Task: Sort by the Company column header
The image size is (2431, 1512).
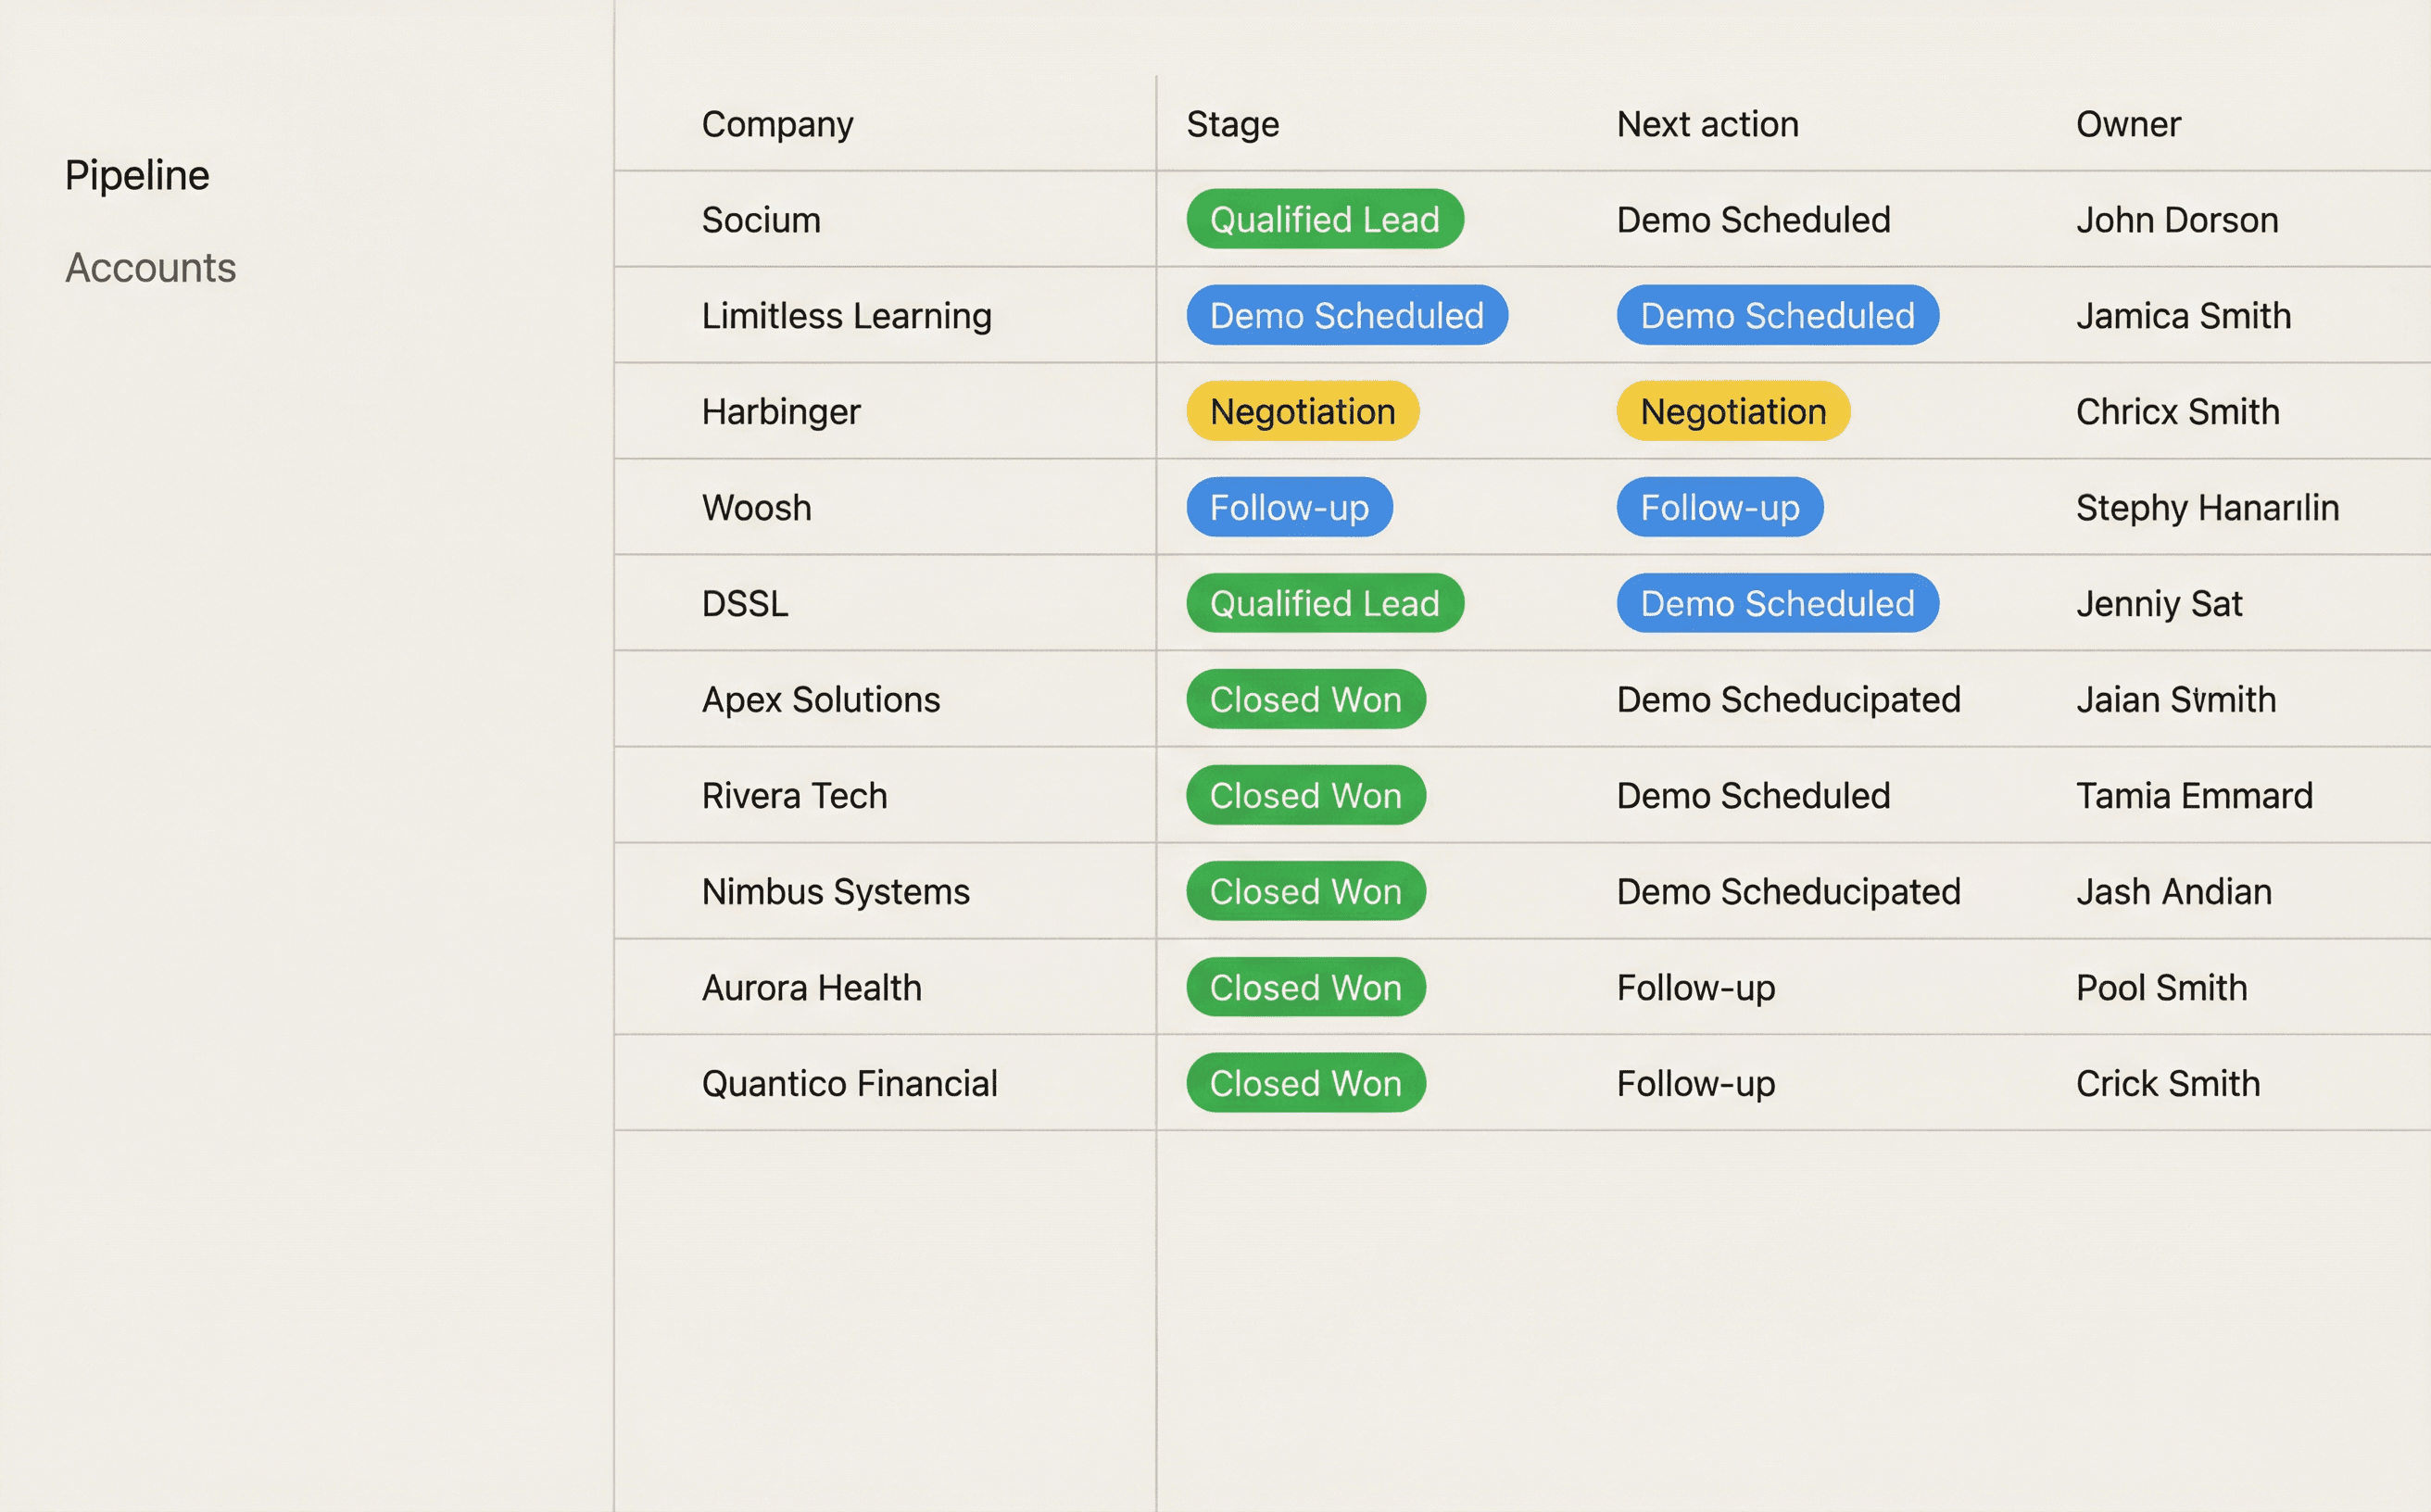Action: [x=778, y=123]
